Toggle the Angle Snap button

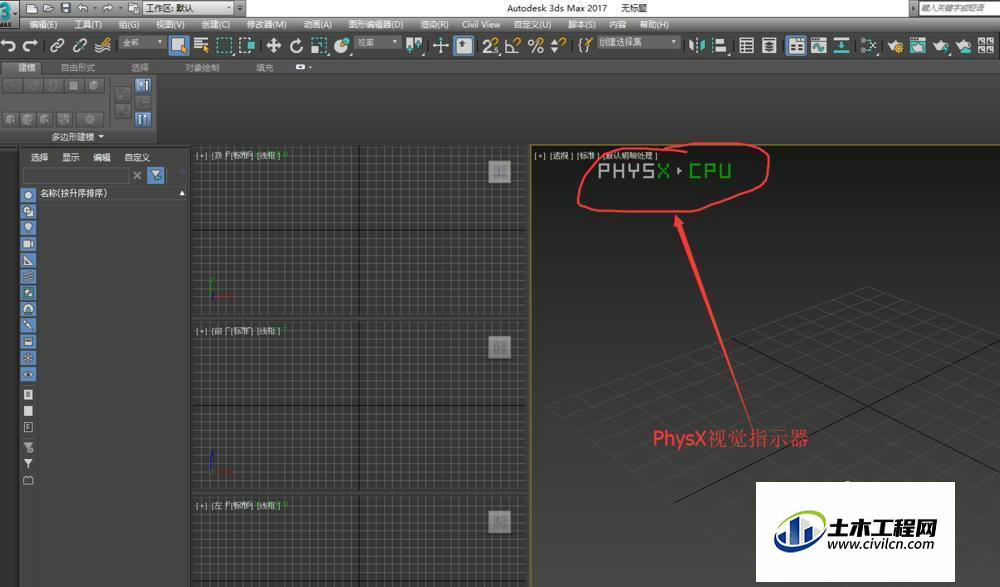tap(513, 45)
